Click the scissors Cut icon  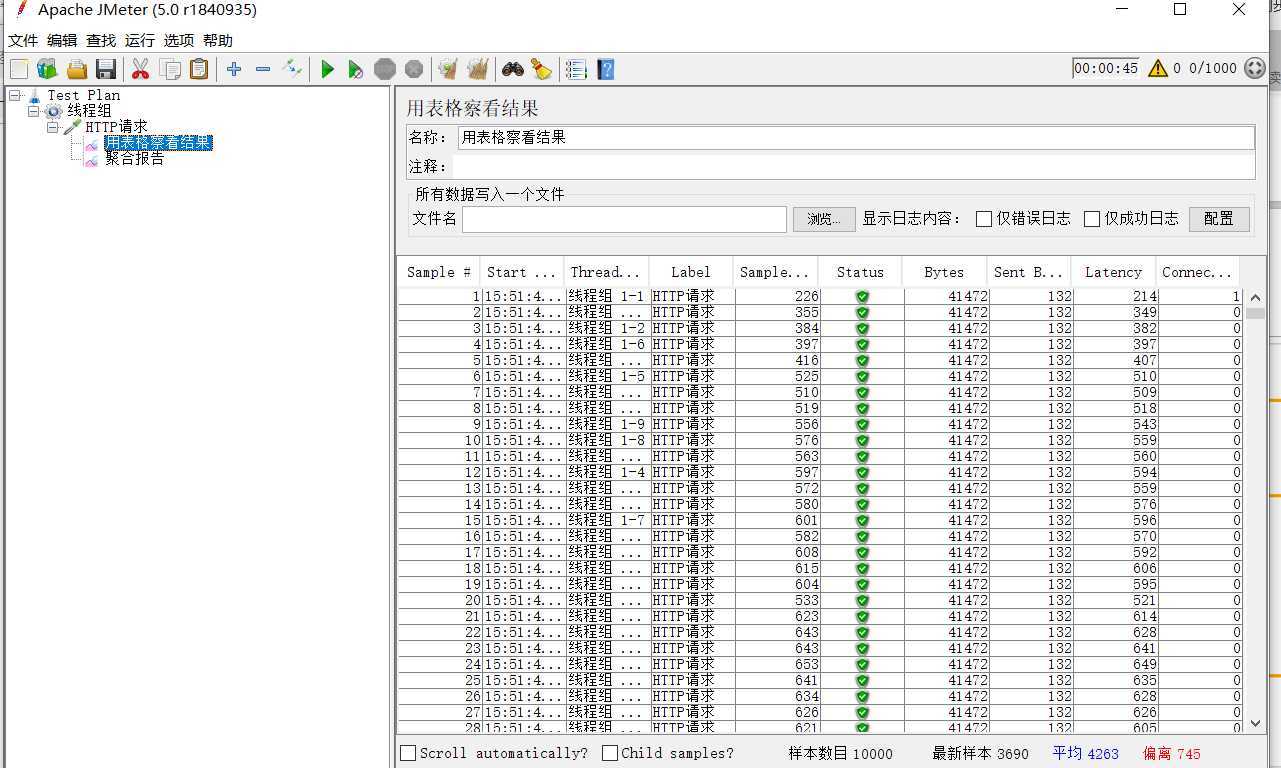(x=140, y=69)
